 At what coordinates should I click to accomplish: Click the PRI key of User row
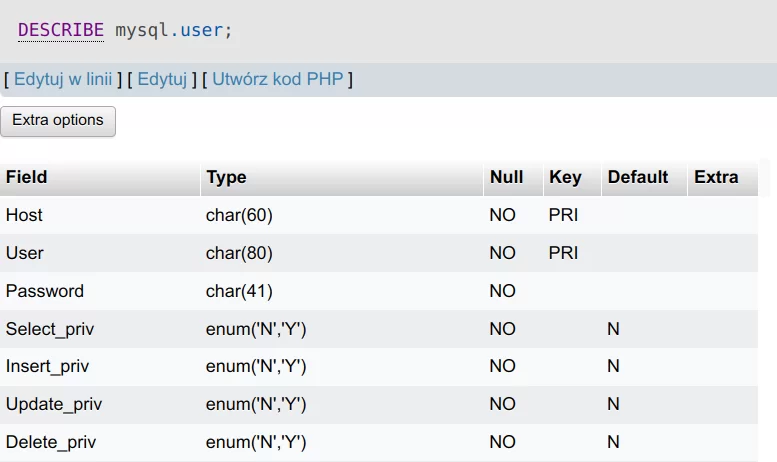[x=563, y=253]
